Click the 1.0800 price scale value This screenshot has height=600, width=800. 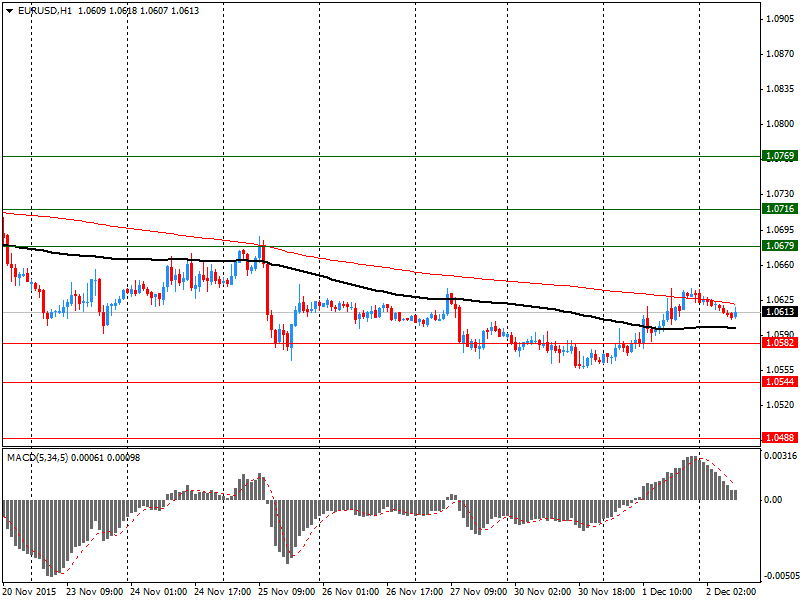781,124
